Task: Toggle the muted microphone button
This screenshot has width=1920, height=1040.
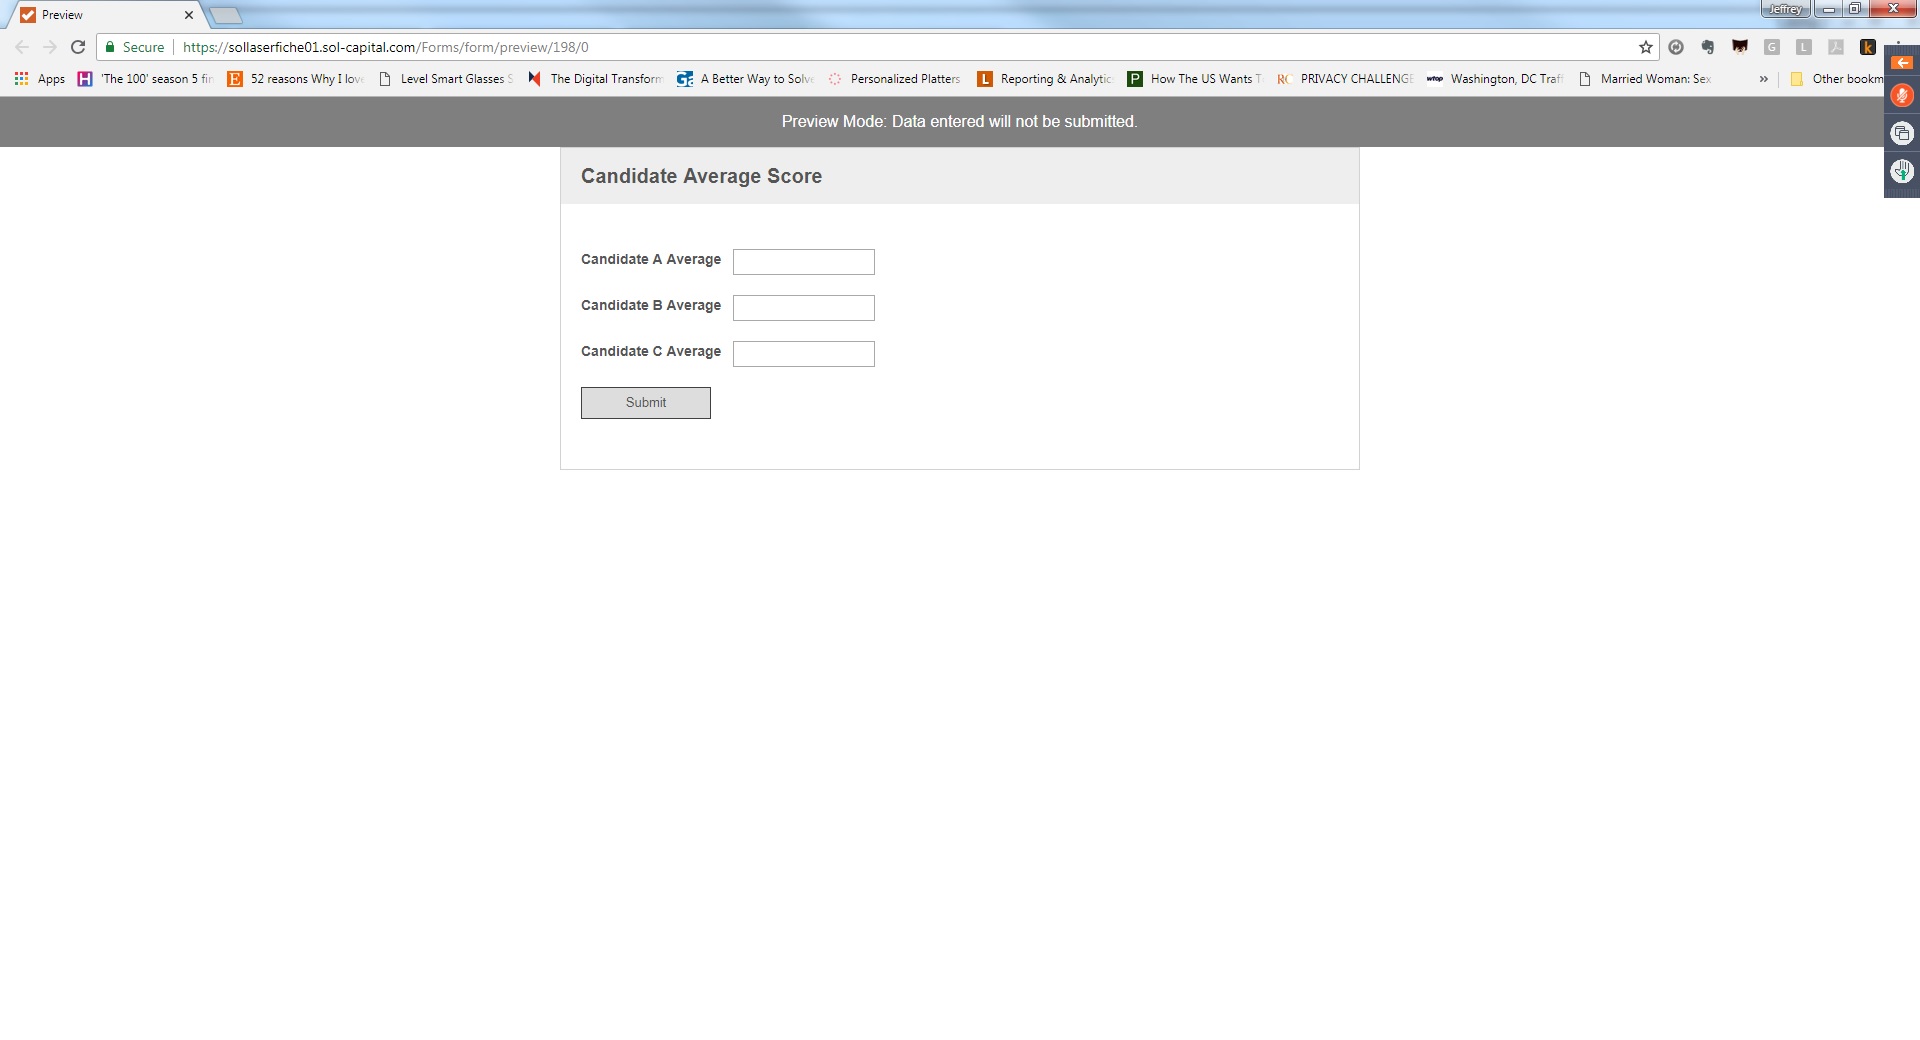Action: (x=1902, y=95)
